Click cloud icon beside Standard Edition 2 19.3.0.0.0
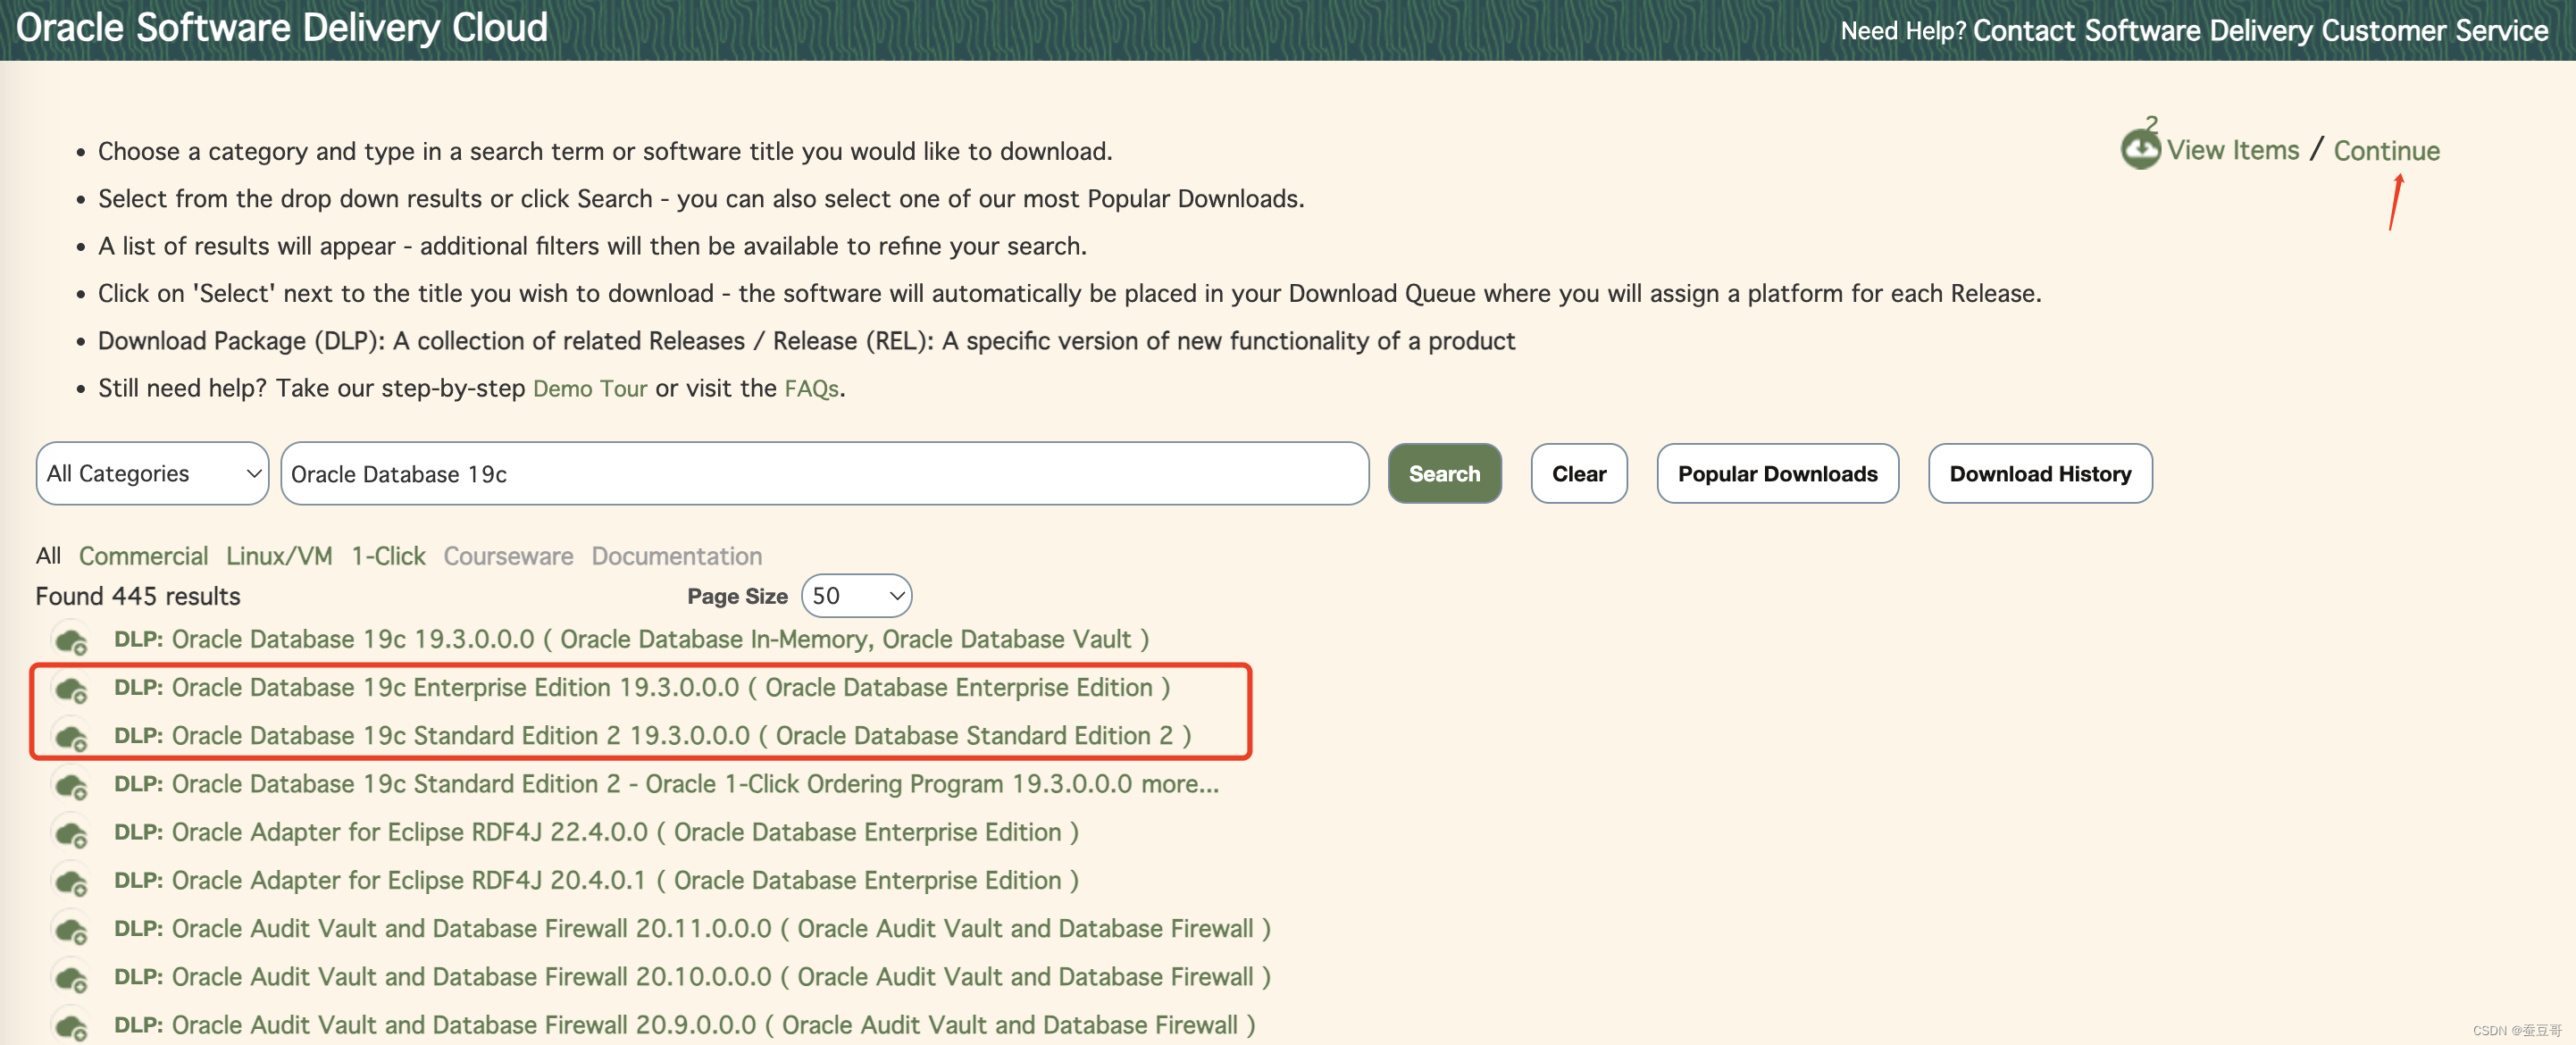The height and width of the screenshot is (1045, 2576). click(71, 737)
